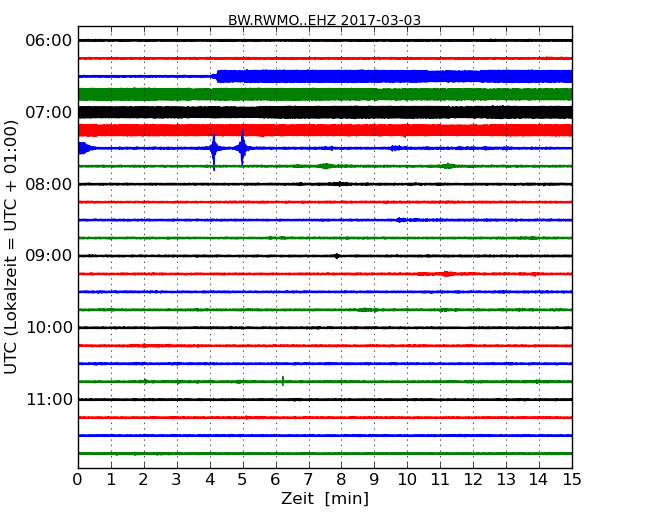The height and width of the screenshot is (520, 650).
Task: Click the plot title BW.RWMO..EHZ 2017-03-03
Action: coord(324,20)
